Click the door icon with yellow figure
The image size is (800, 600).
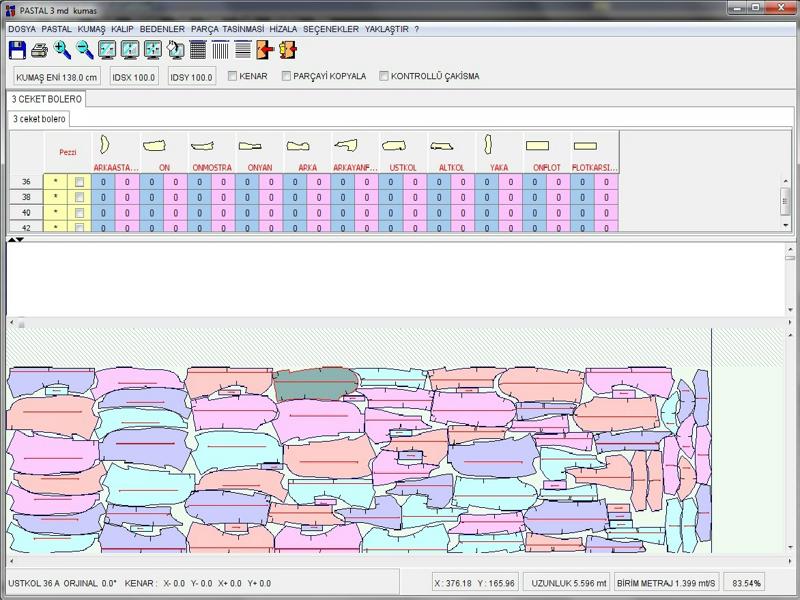click(288, 50)
